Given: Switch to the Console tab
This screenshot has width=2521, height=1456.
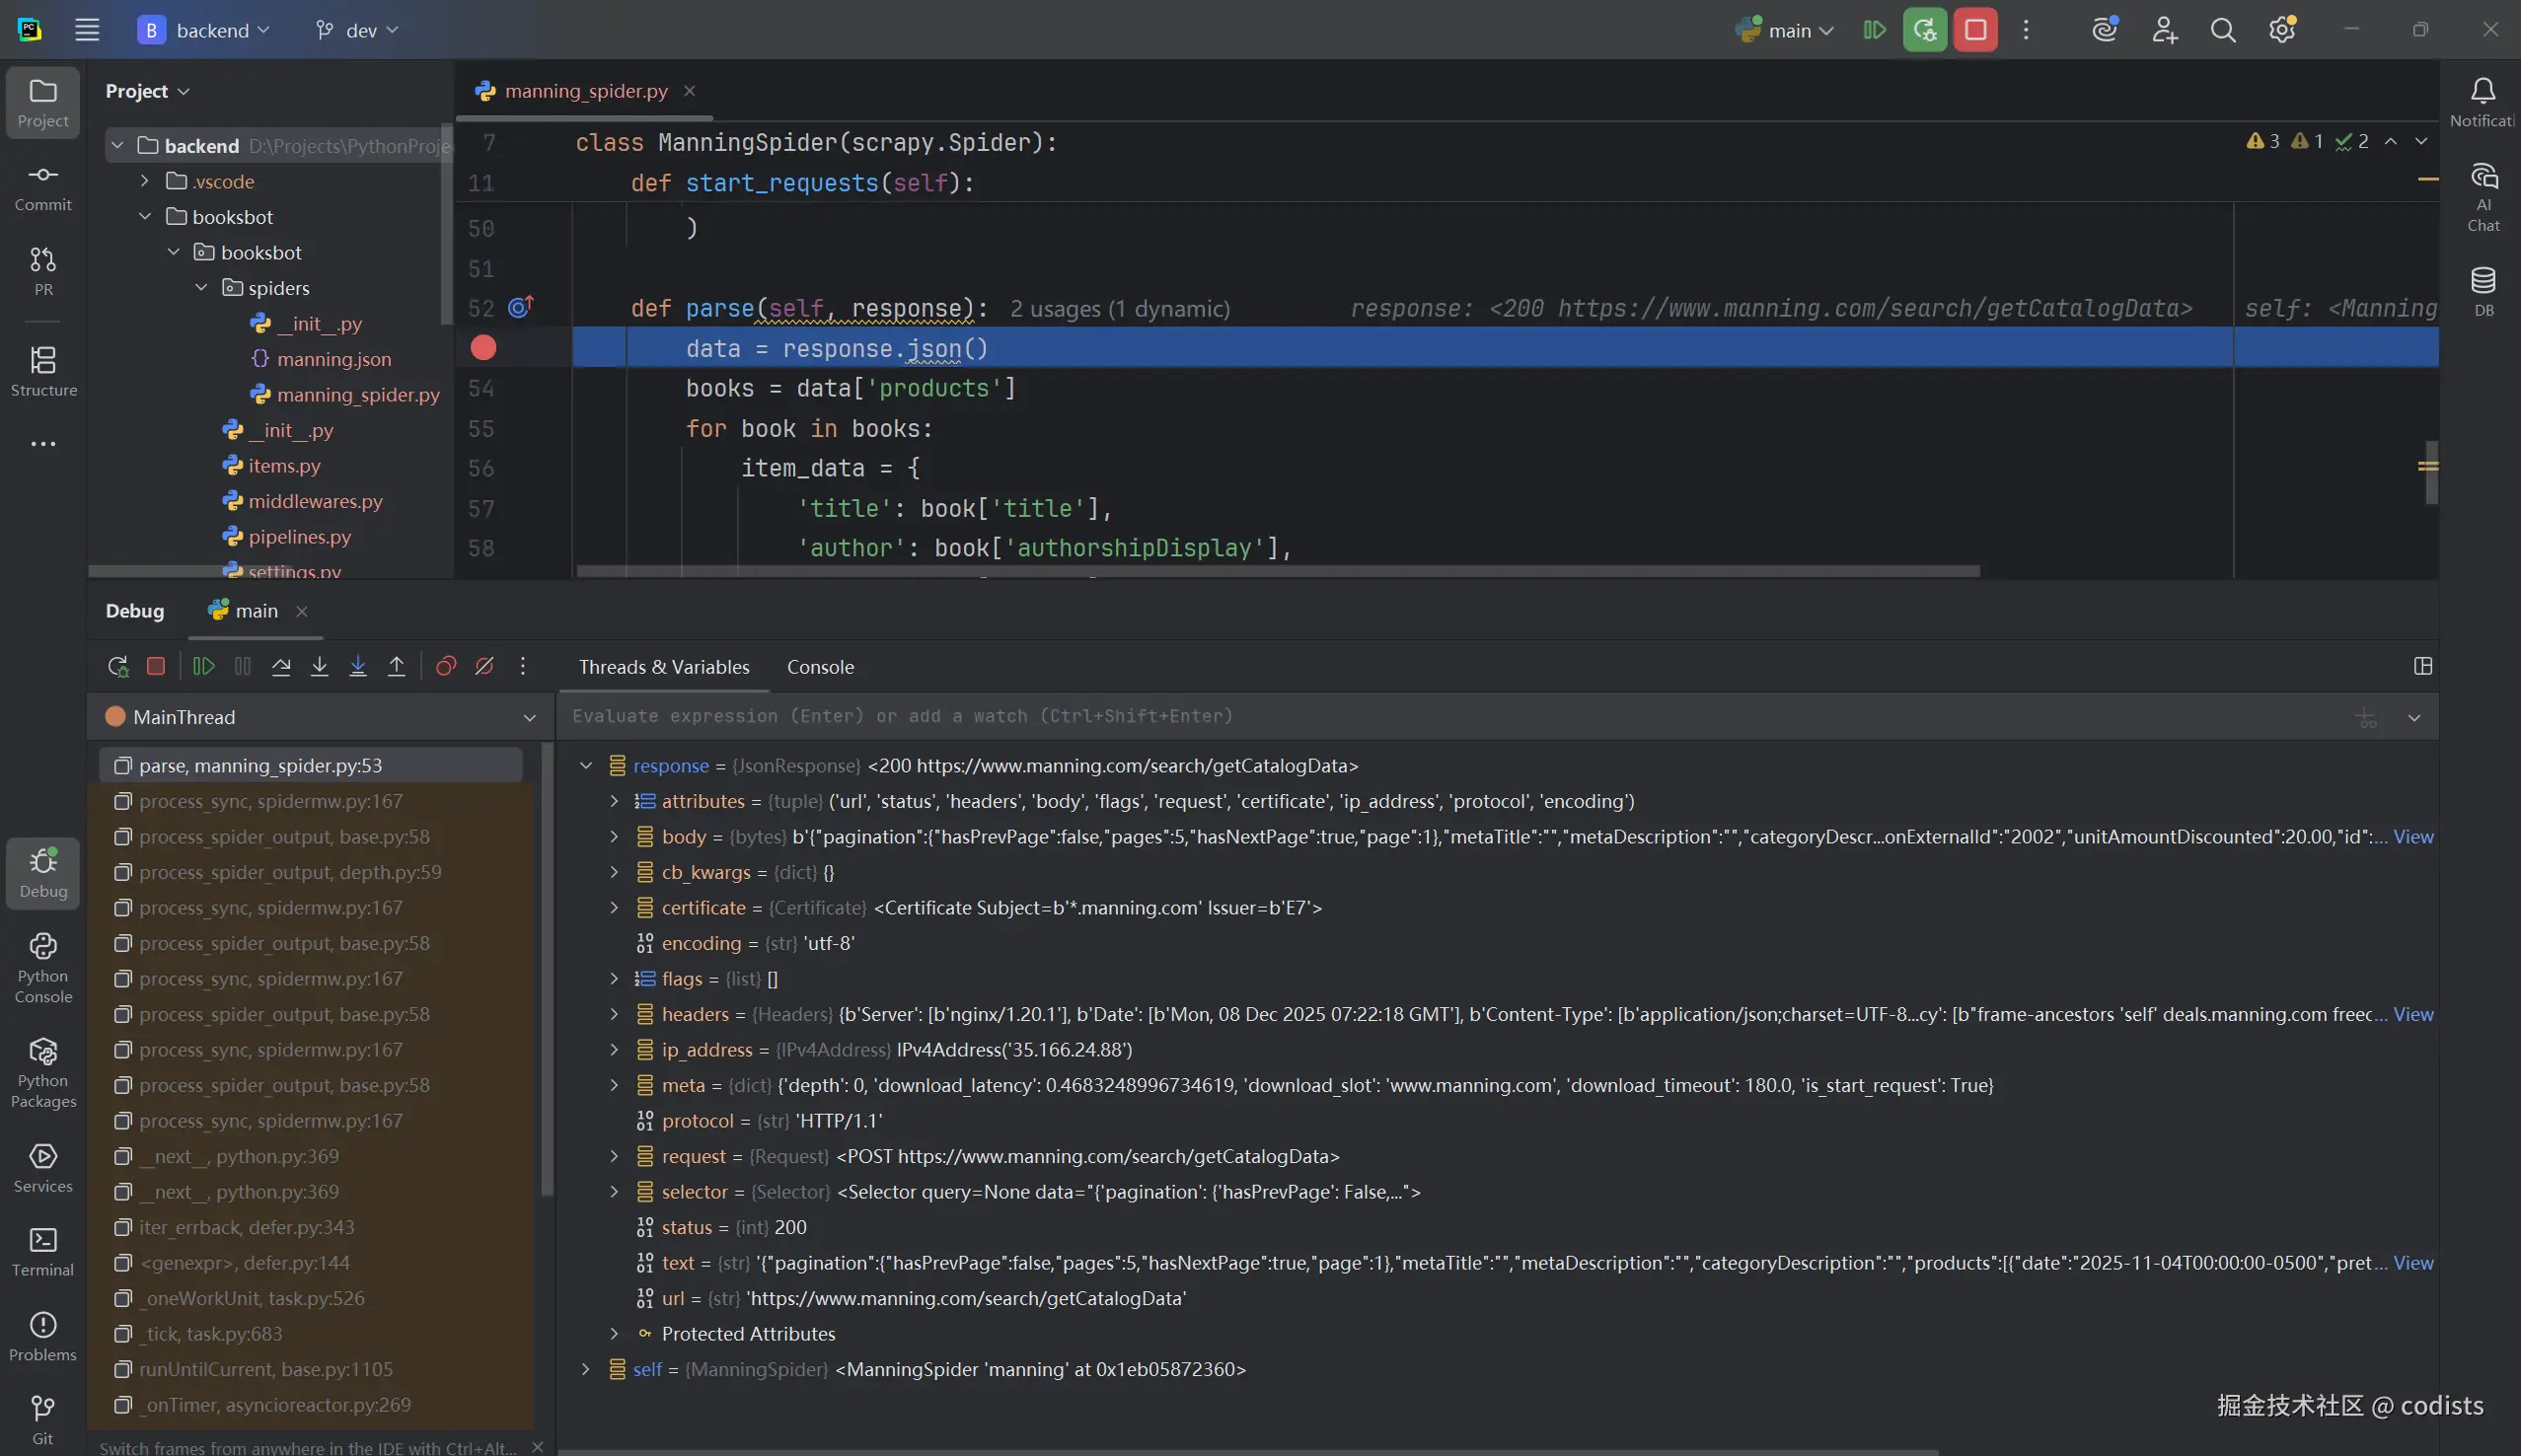Looking at the screenshot, I should 820,667.
